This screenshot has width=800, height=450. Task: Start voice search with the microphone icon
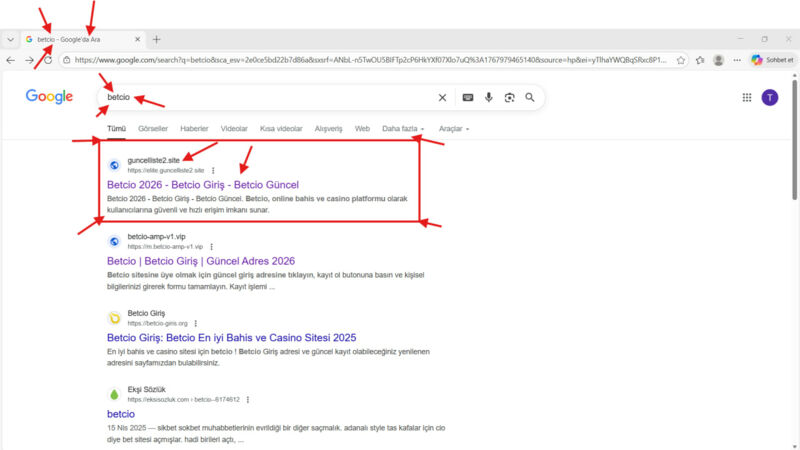coord(489,97)
